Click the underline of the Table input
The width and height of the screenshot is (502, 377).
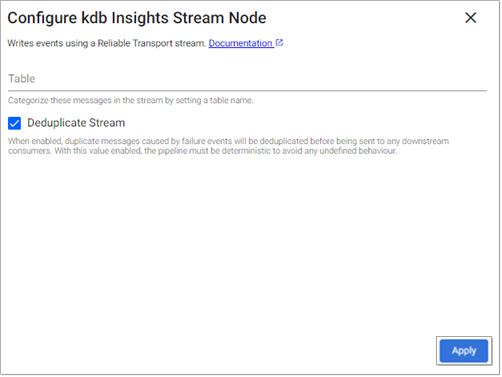(247, 90)
